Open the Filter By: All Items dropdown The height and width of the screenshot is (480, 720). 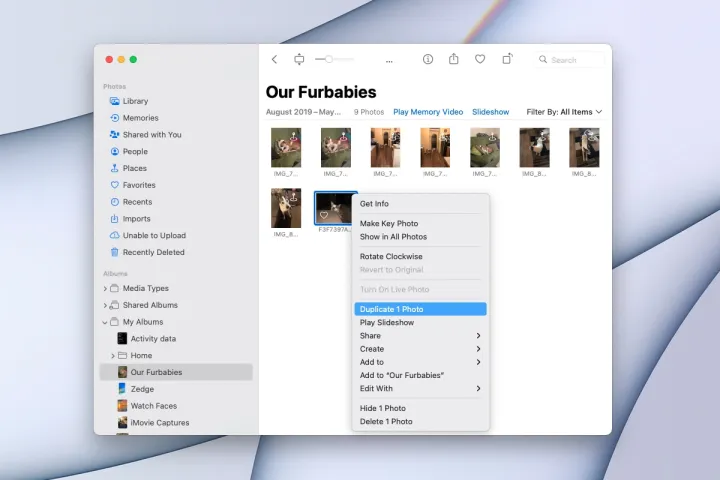tap(564, 112)
